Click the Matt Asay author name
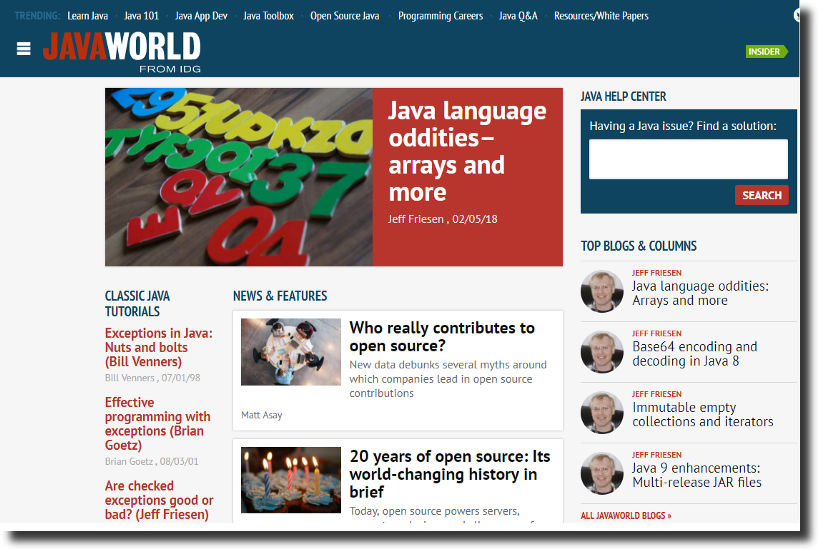 pos(261,415)
